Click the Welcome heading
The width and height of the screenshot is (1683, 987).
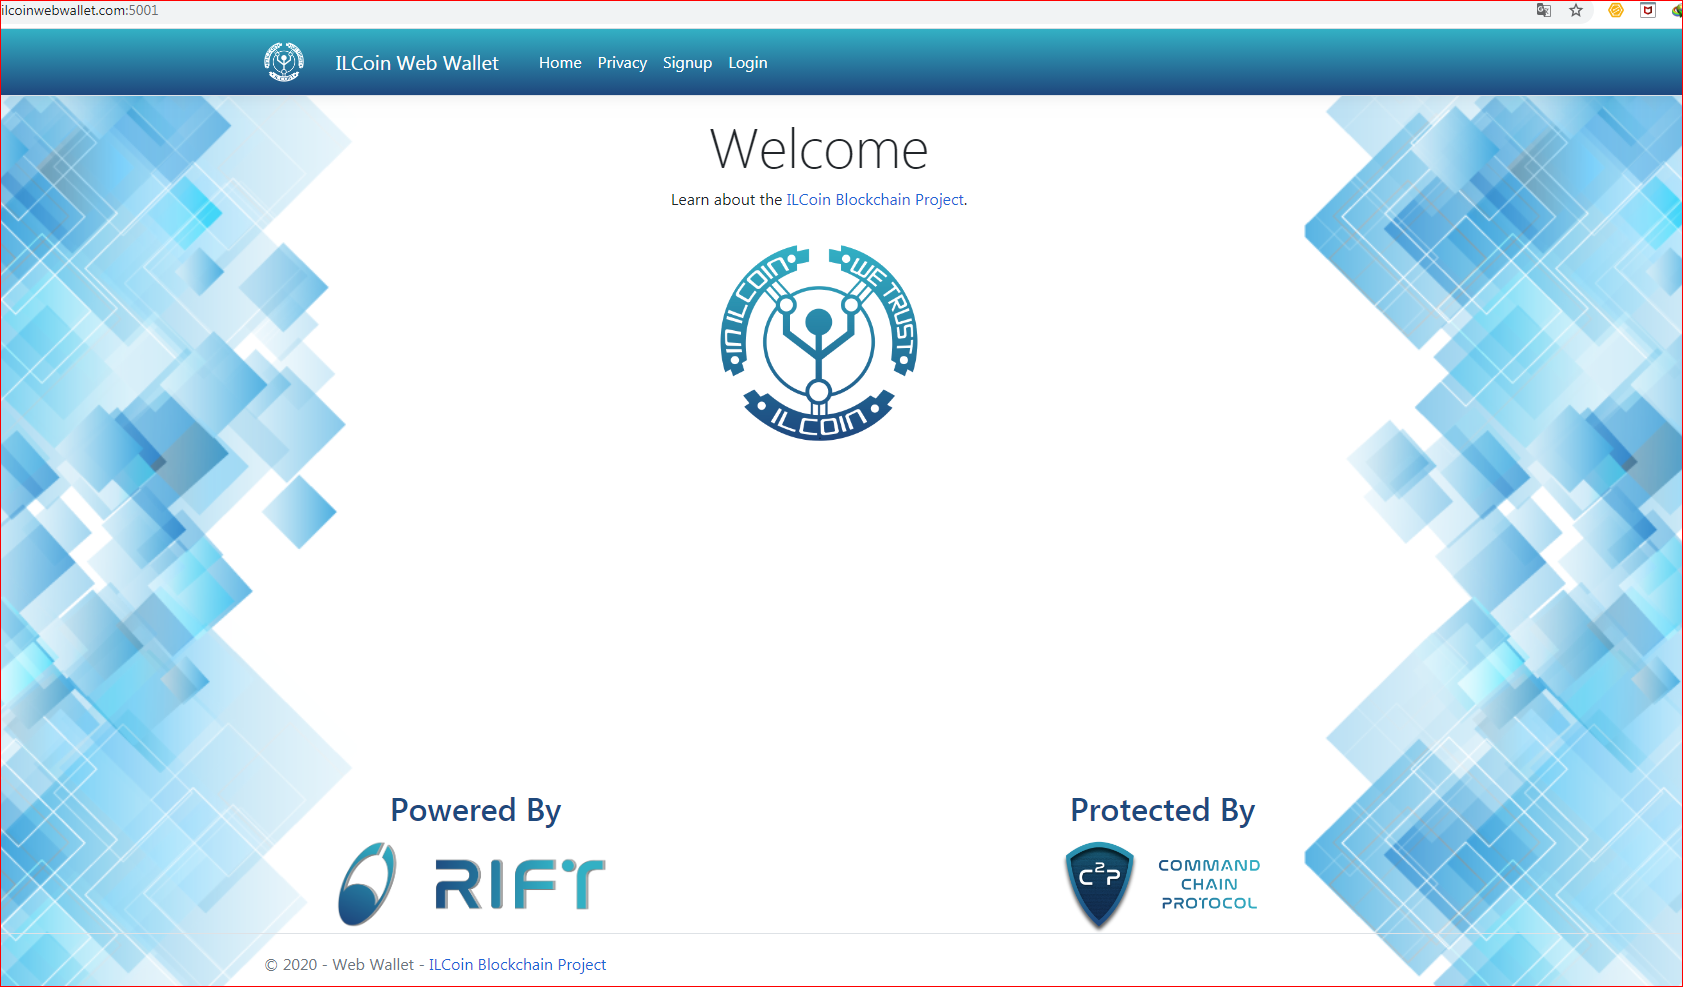[x=819, y=150]
